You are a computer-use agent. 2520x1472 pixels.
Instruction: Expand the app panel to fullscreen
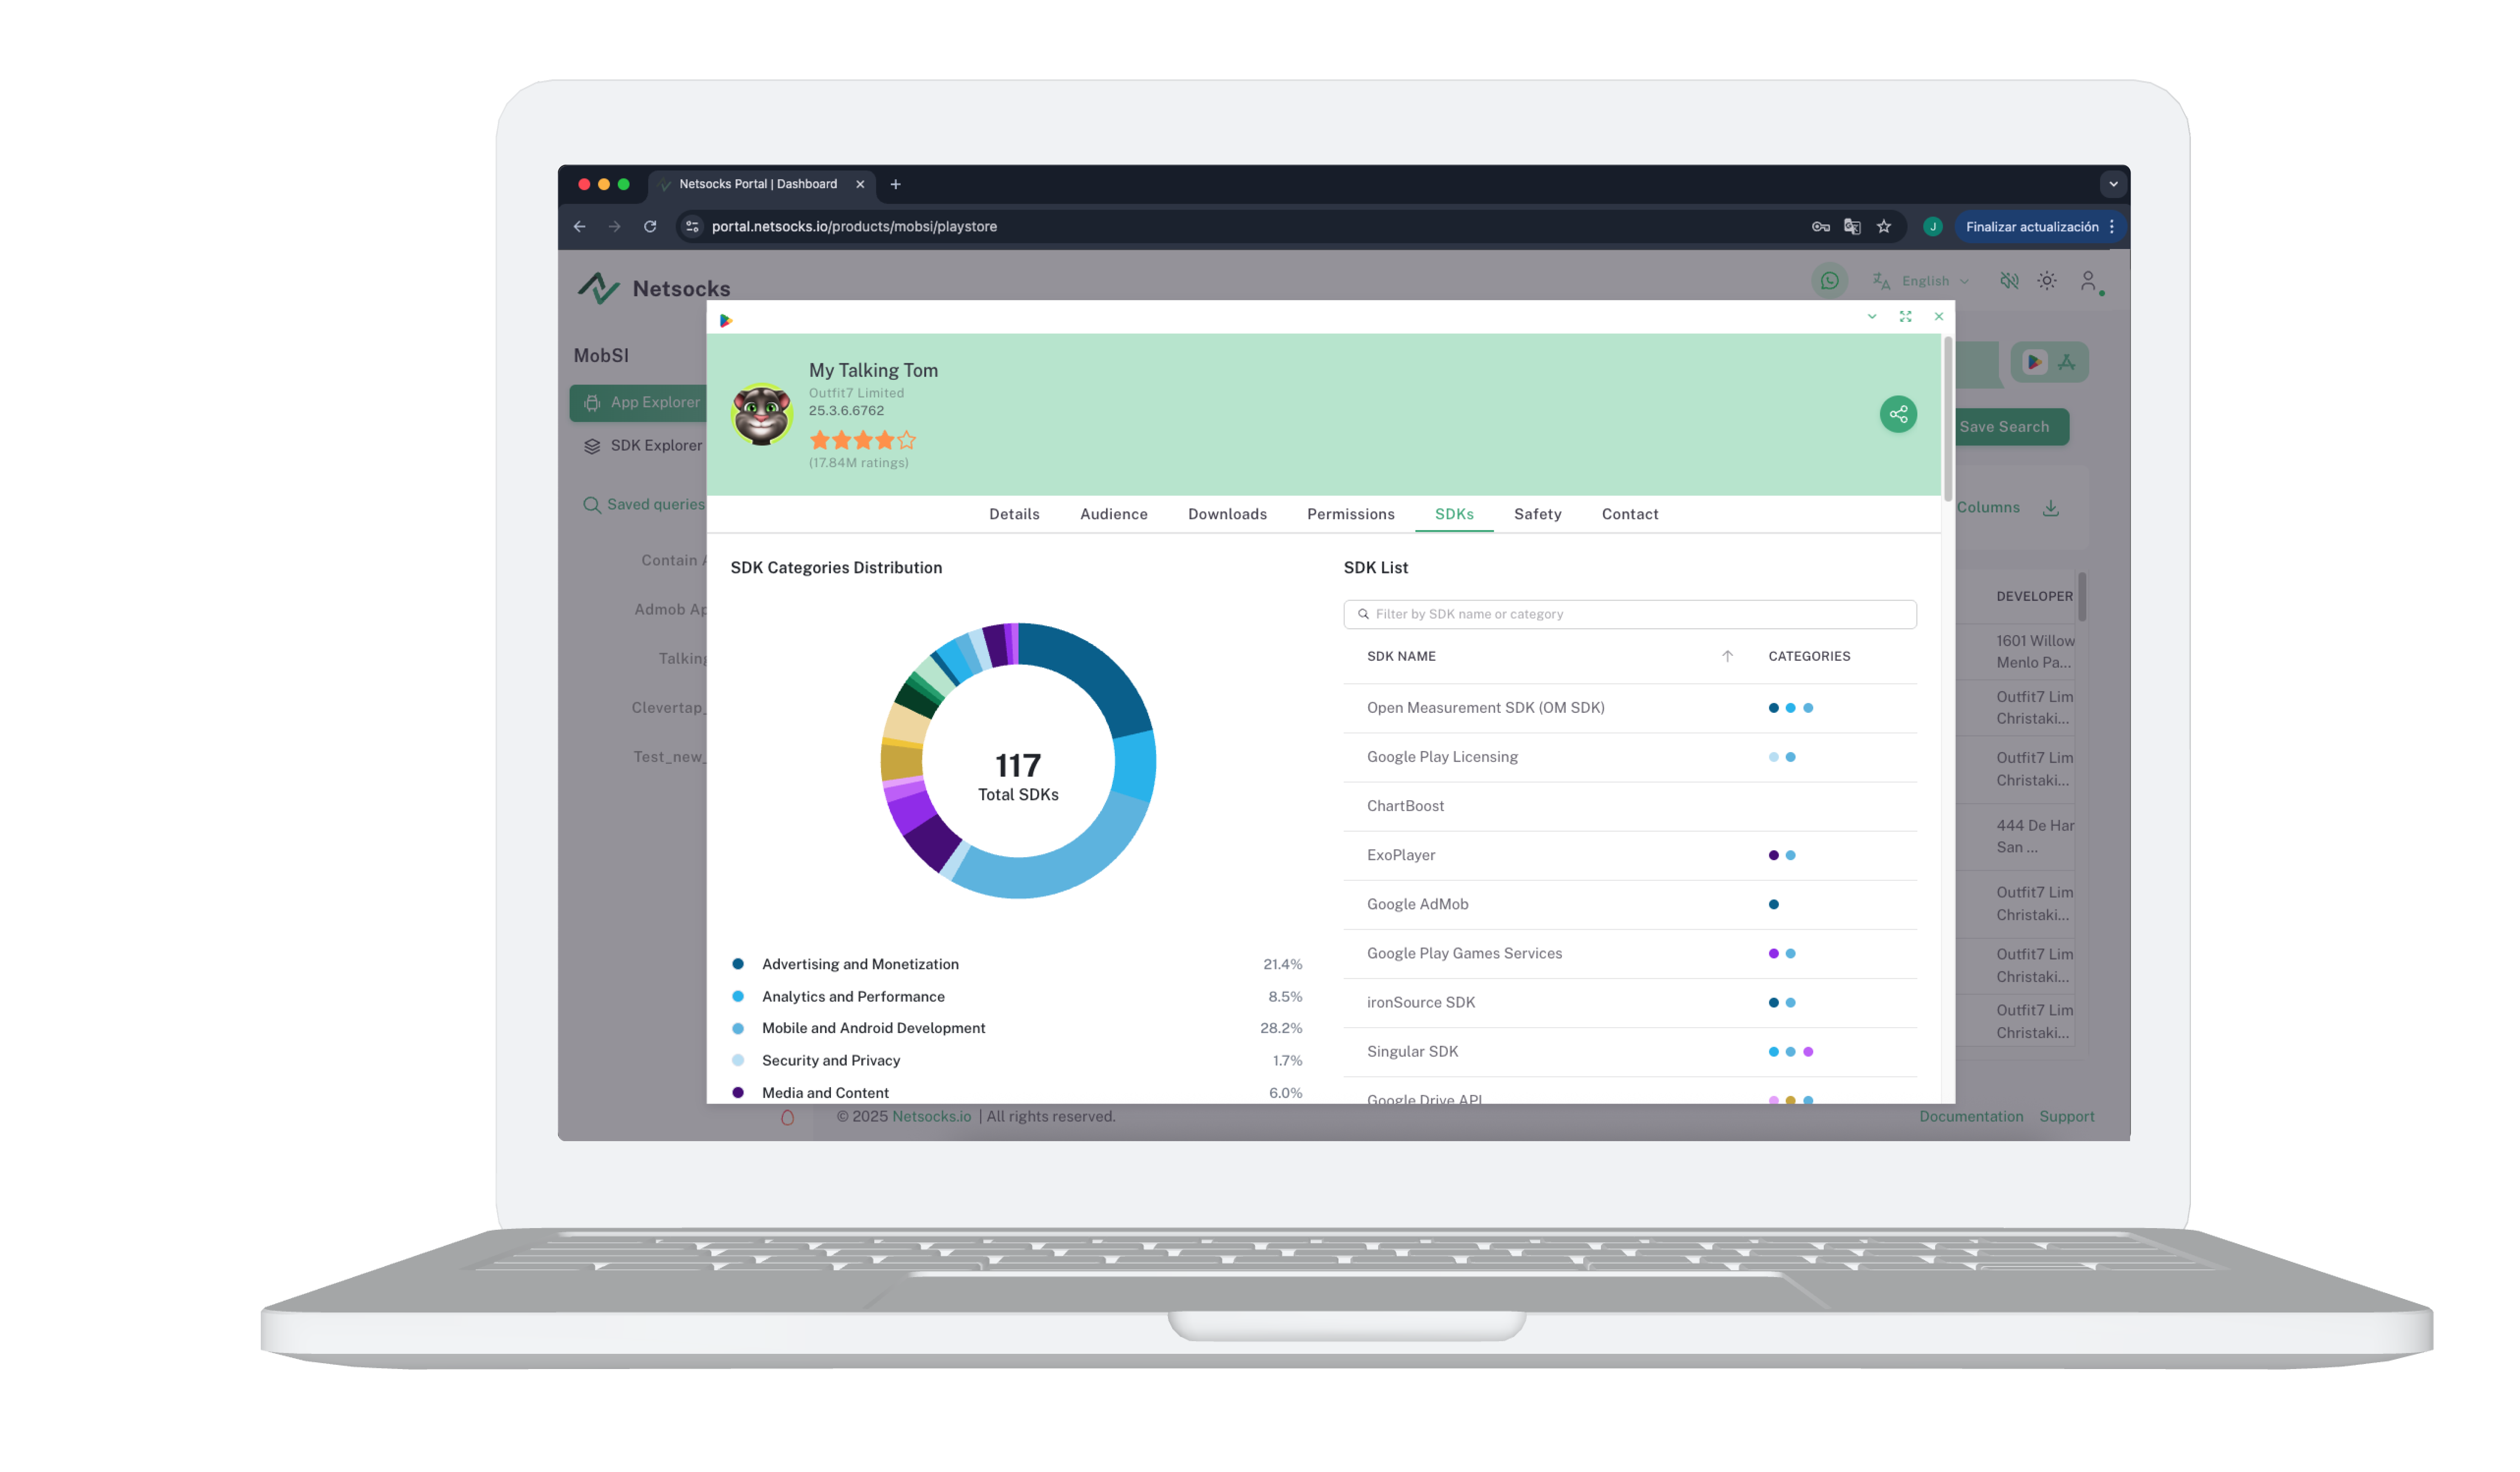(x=1905, y=316)
